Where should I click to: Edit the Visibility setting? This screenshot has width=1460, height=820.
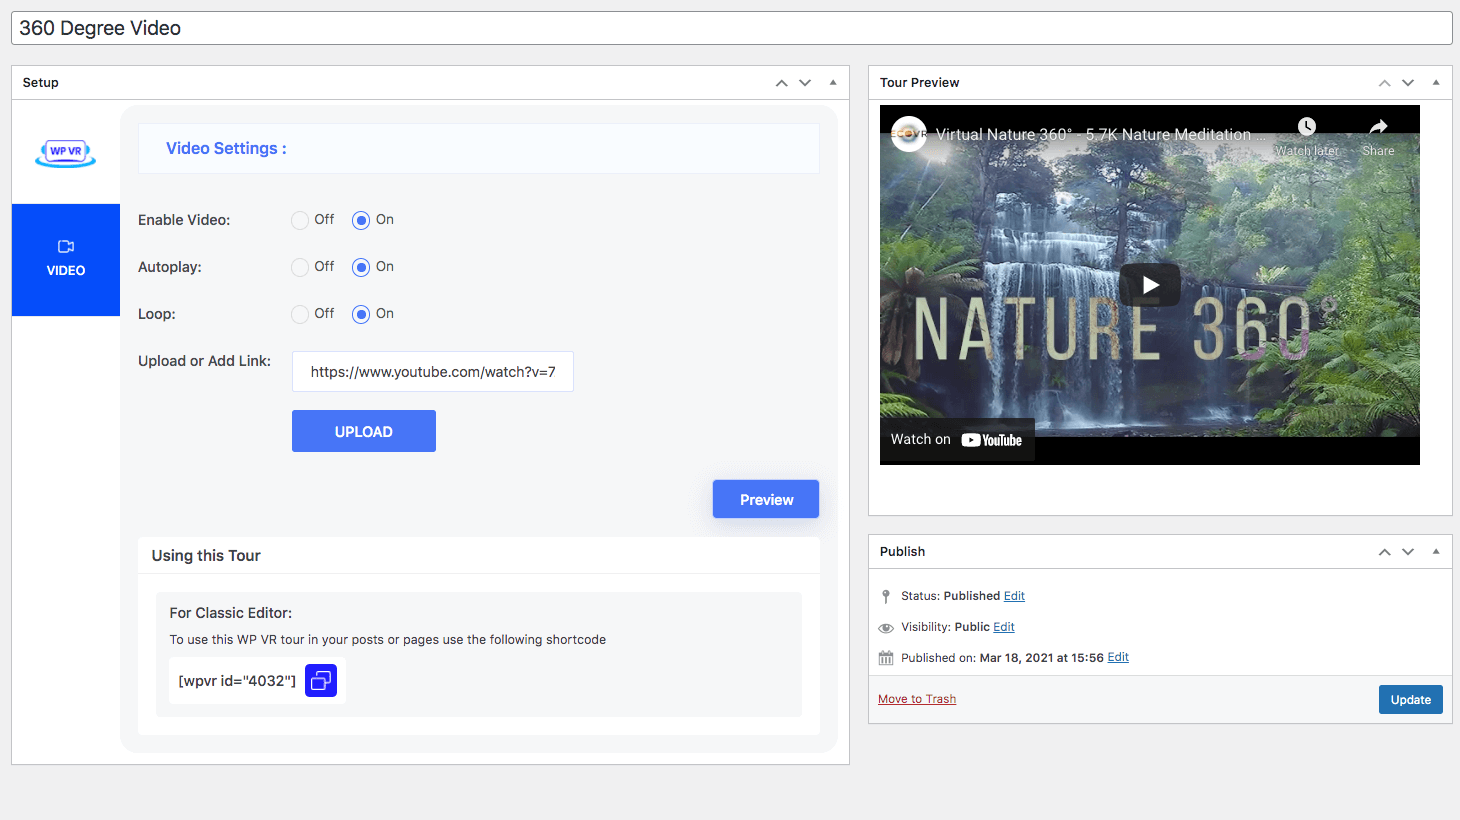coord(1004,627)
